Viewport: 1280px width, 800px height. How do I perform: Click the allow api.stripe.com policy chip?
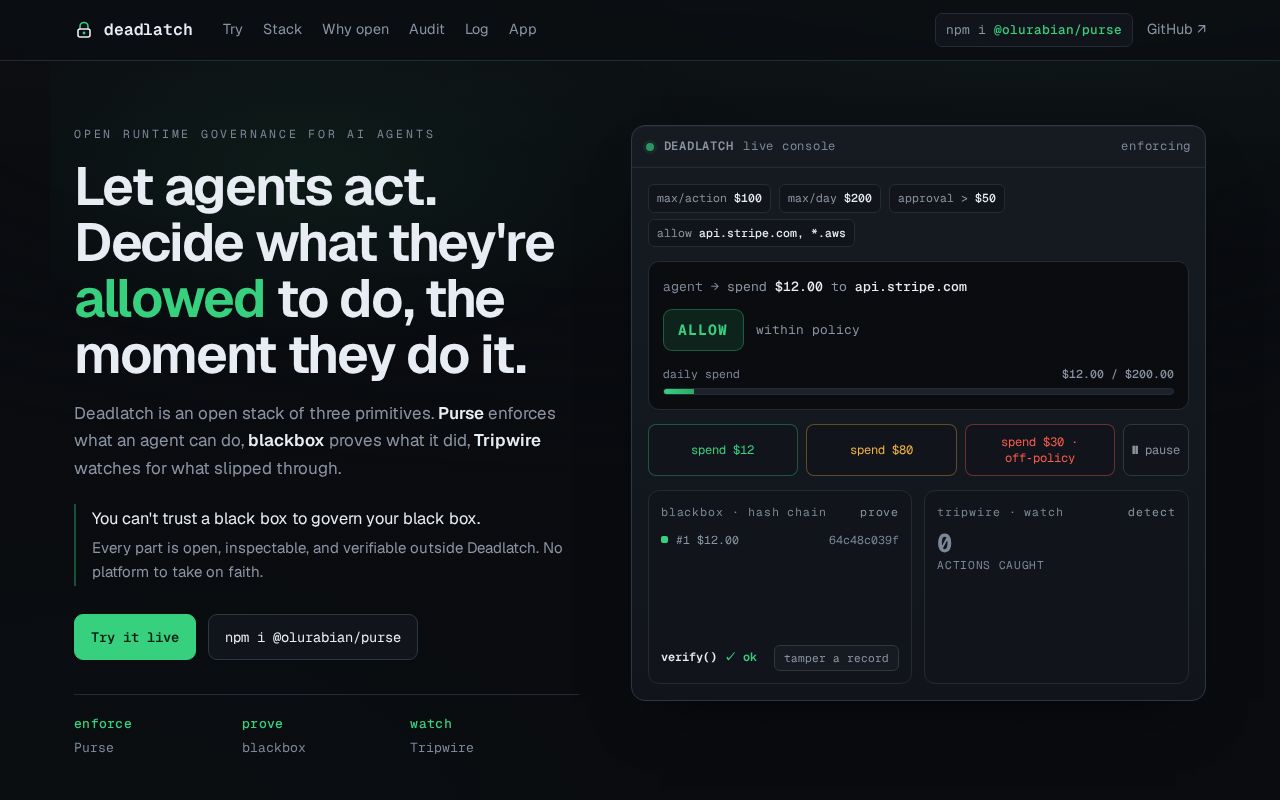tap(751, 233)
